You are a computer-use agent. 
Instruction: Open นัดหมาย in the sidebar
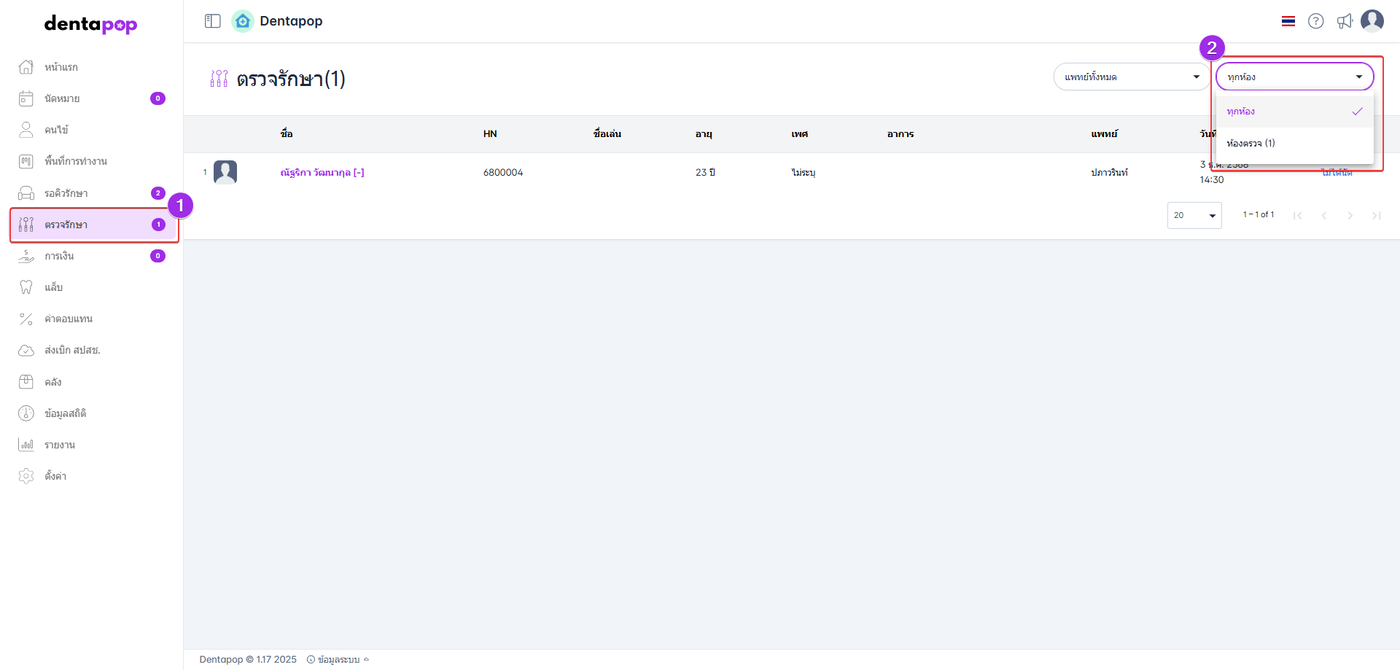click(62, 99)
